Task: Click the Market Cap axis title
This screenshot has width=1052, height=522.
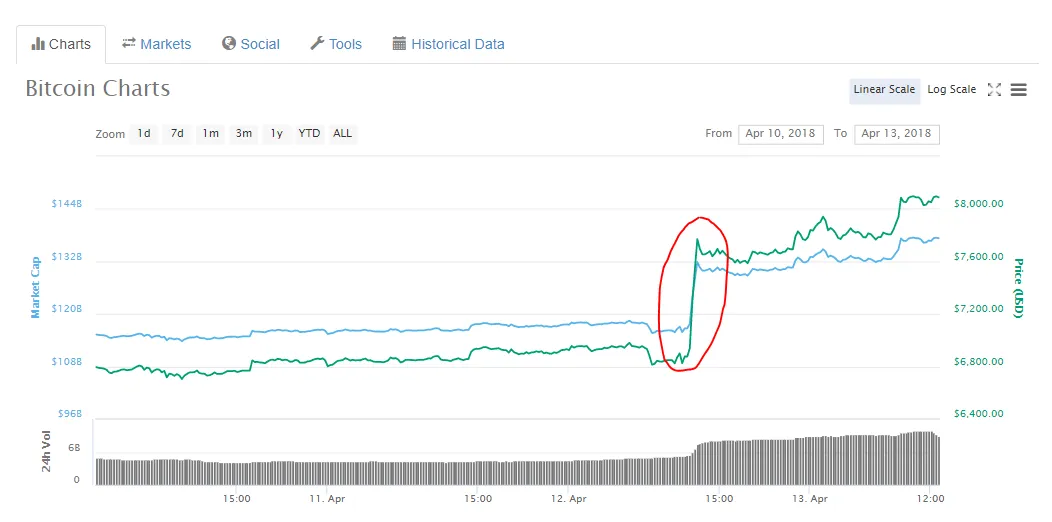Action: [x=35, y=286]
